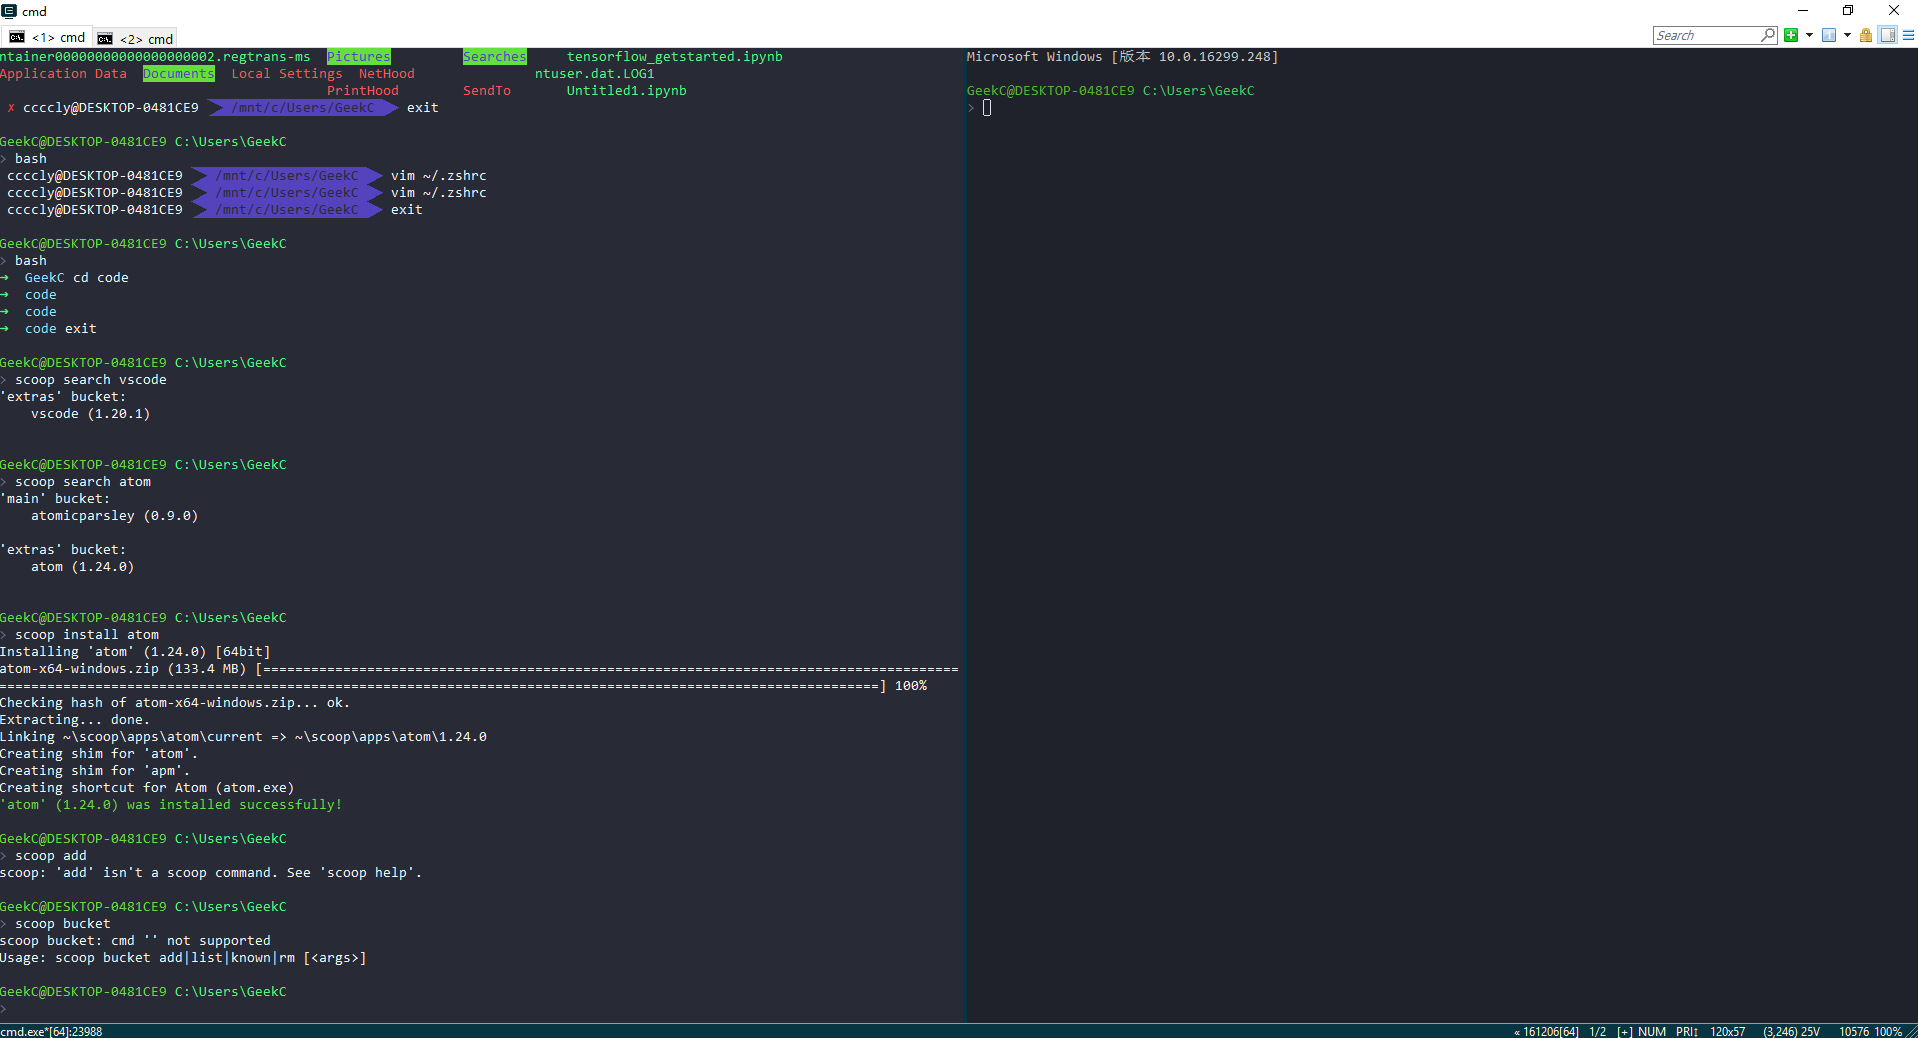
Task: Click the first 'vim ~/.zshrc' command
Action: pos(439,176)
